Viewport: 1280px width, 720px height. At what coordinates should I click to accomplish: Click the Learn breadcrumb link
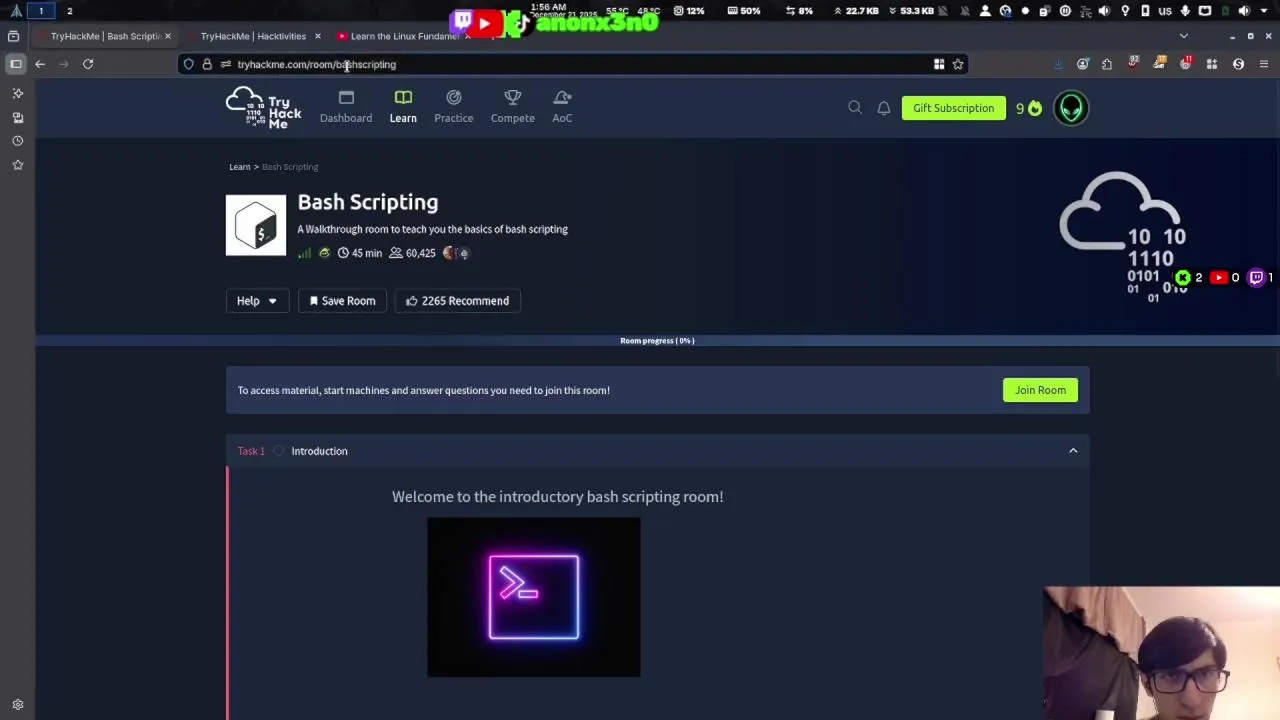point(240,167)
